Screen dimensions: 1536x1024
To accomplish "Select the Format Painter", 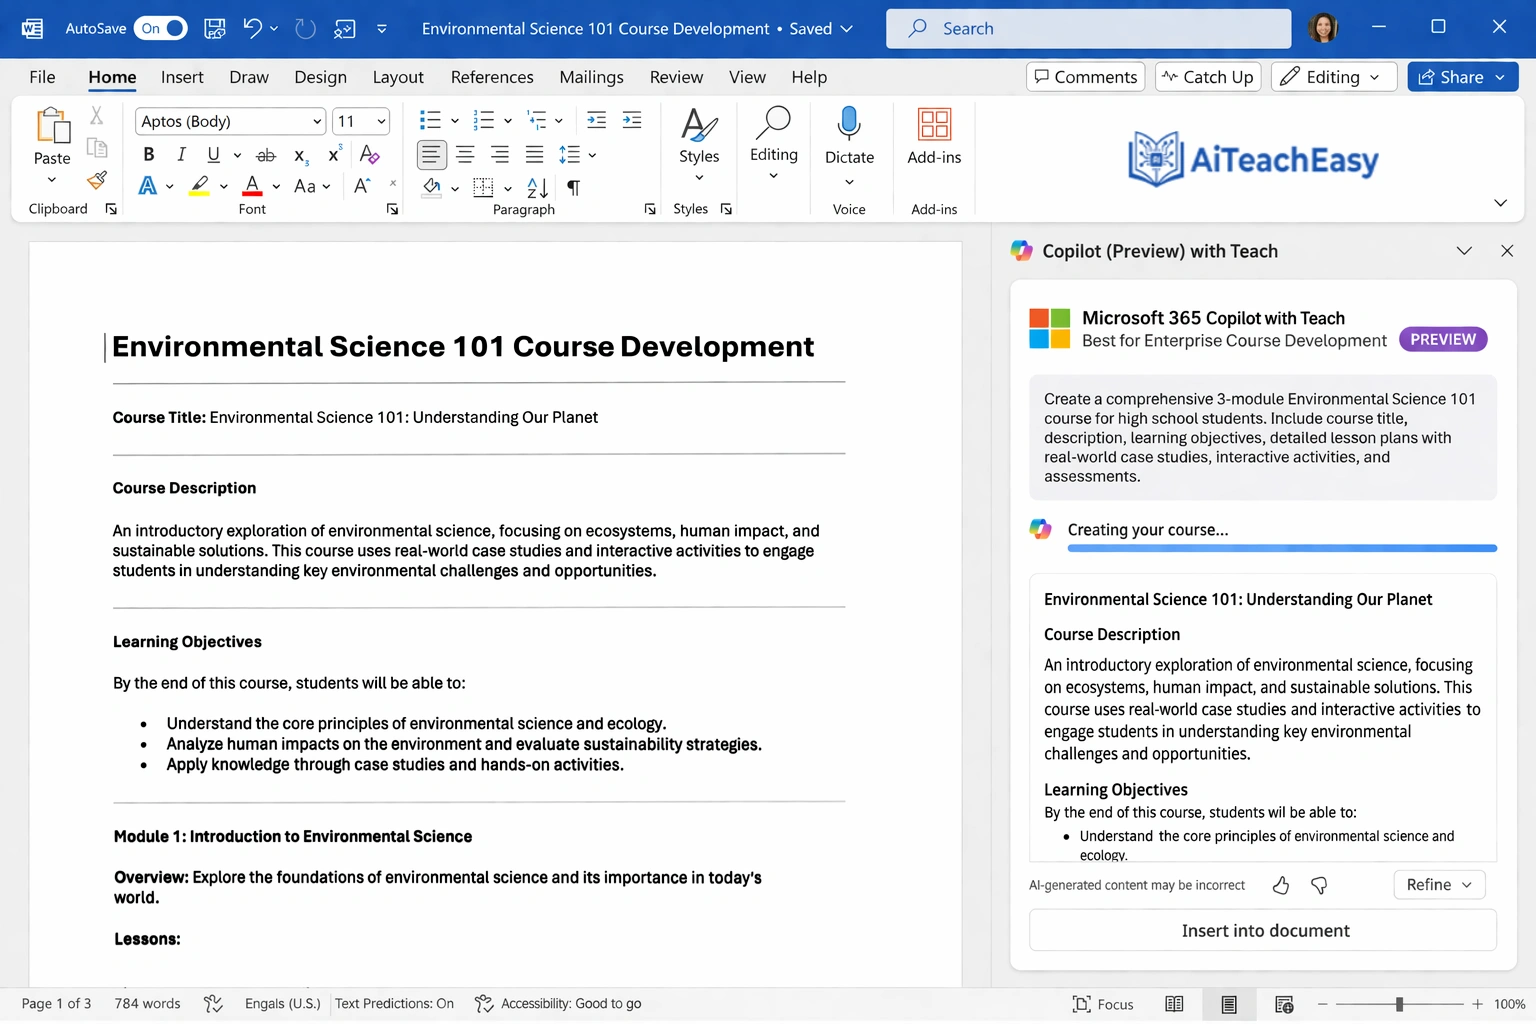I will (96, 180).
